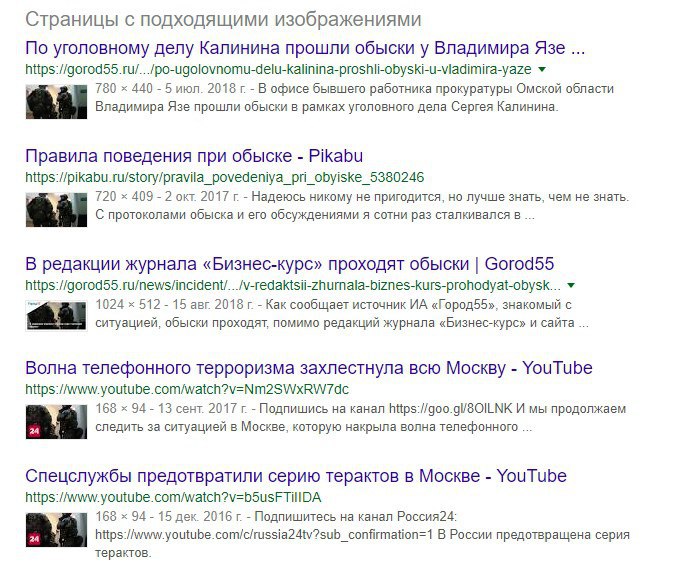Click the green pikabu.ru story URL
The image size is (678, 581).
(x=224, y=177)
